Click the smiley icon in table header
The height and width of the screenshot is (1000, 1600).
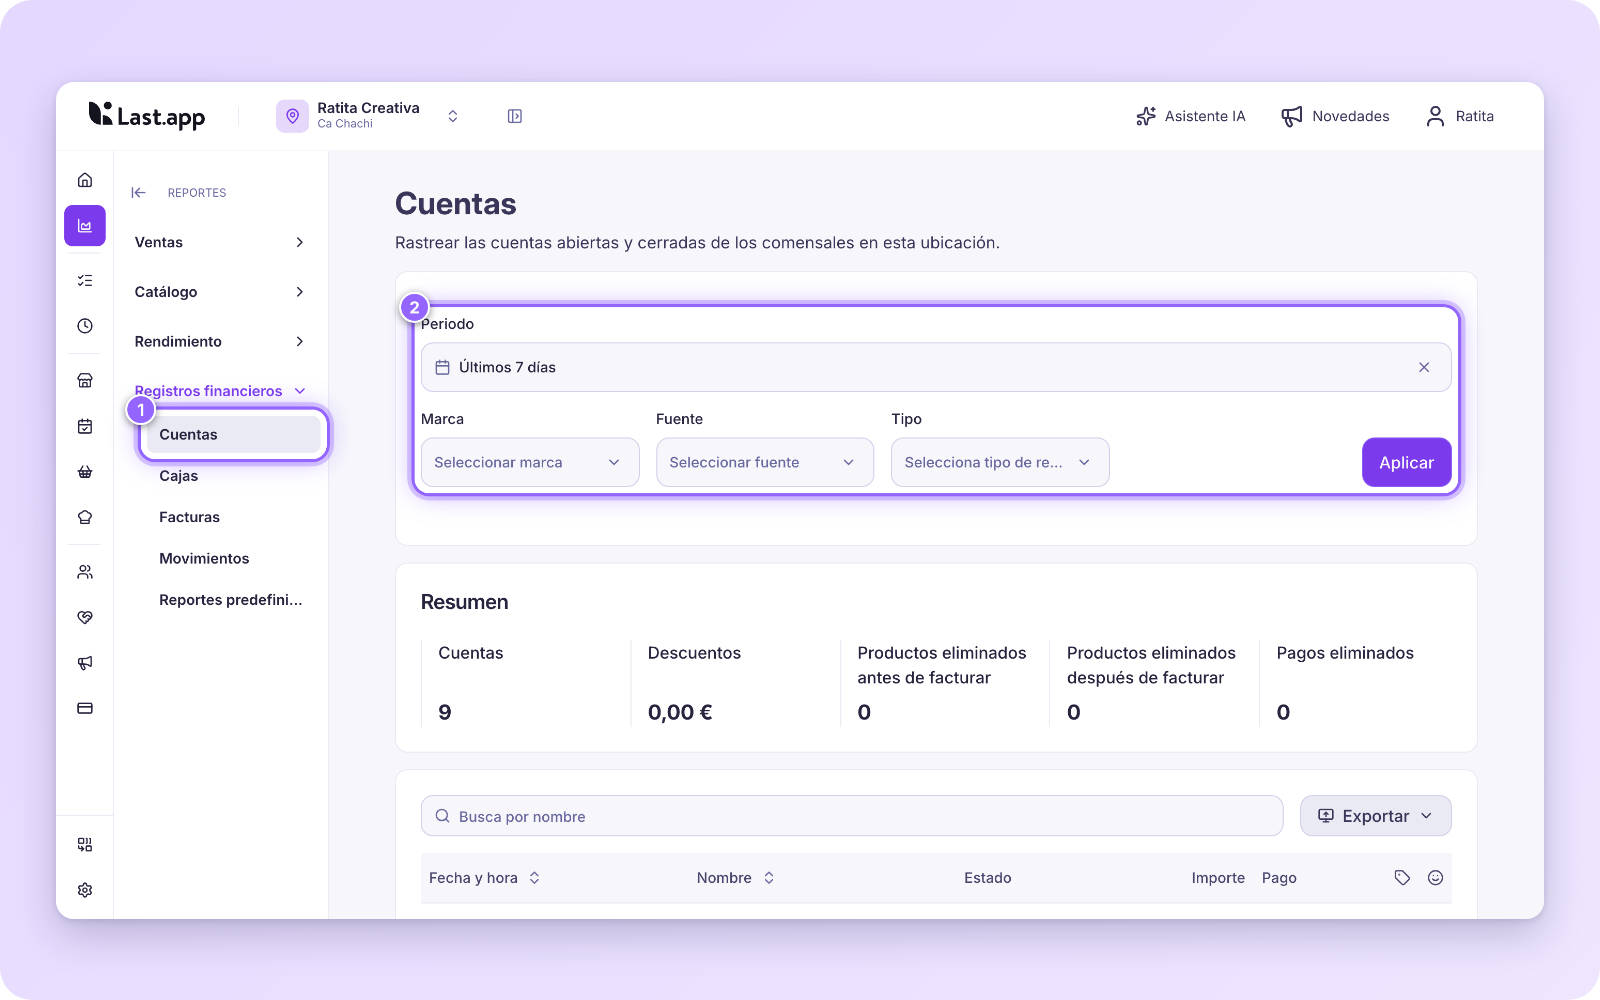tap(1435, 878)
